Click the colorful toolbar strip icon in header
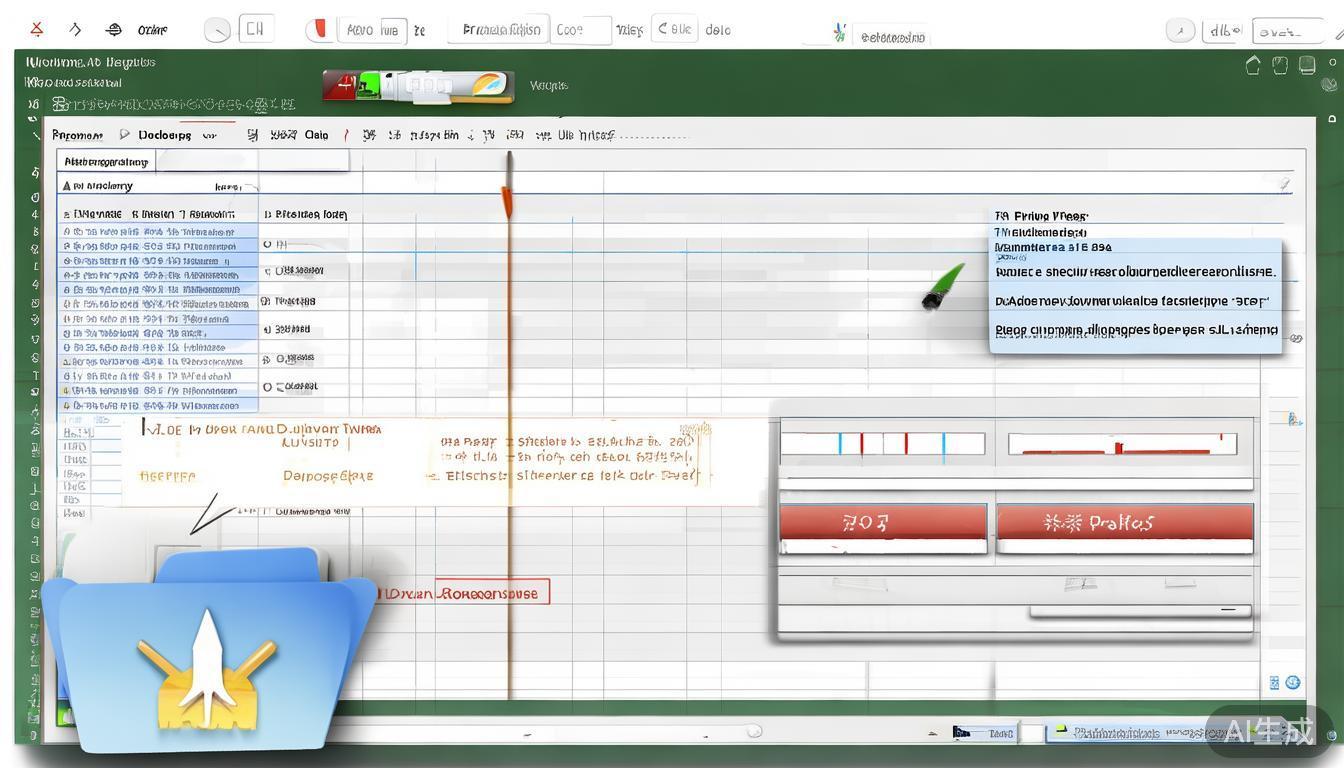The height and width of the screenshot is (768, 1344). point(418,86)
